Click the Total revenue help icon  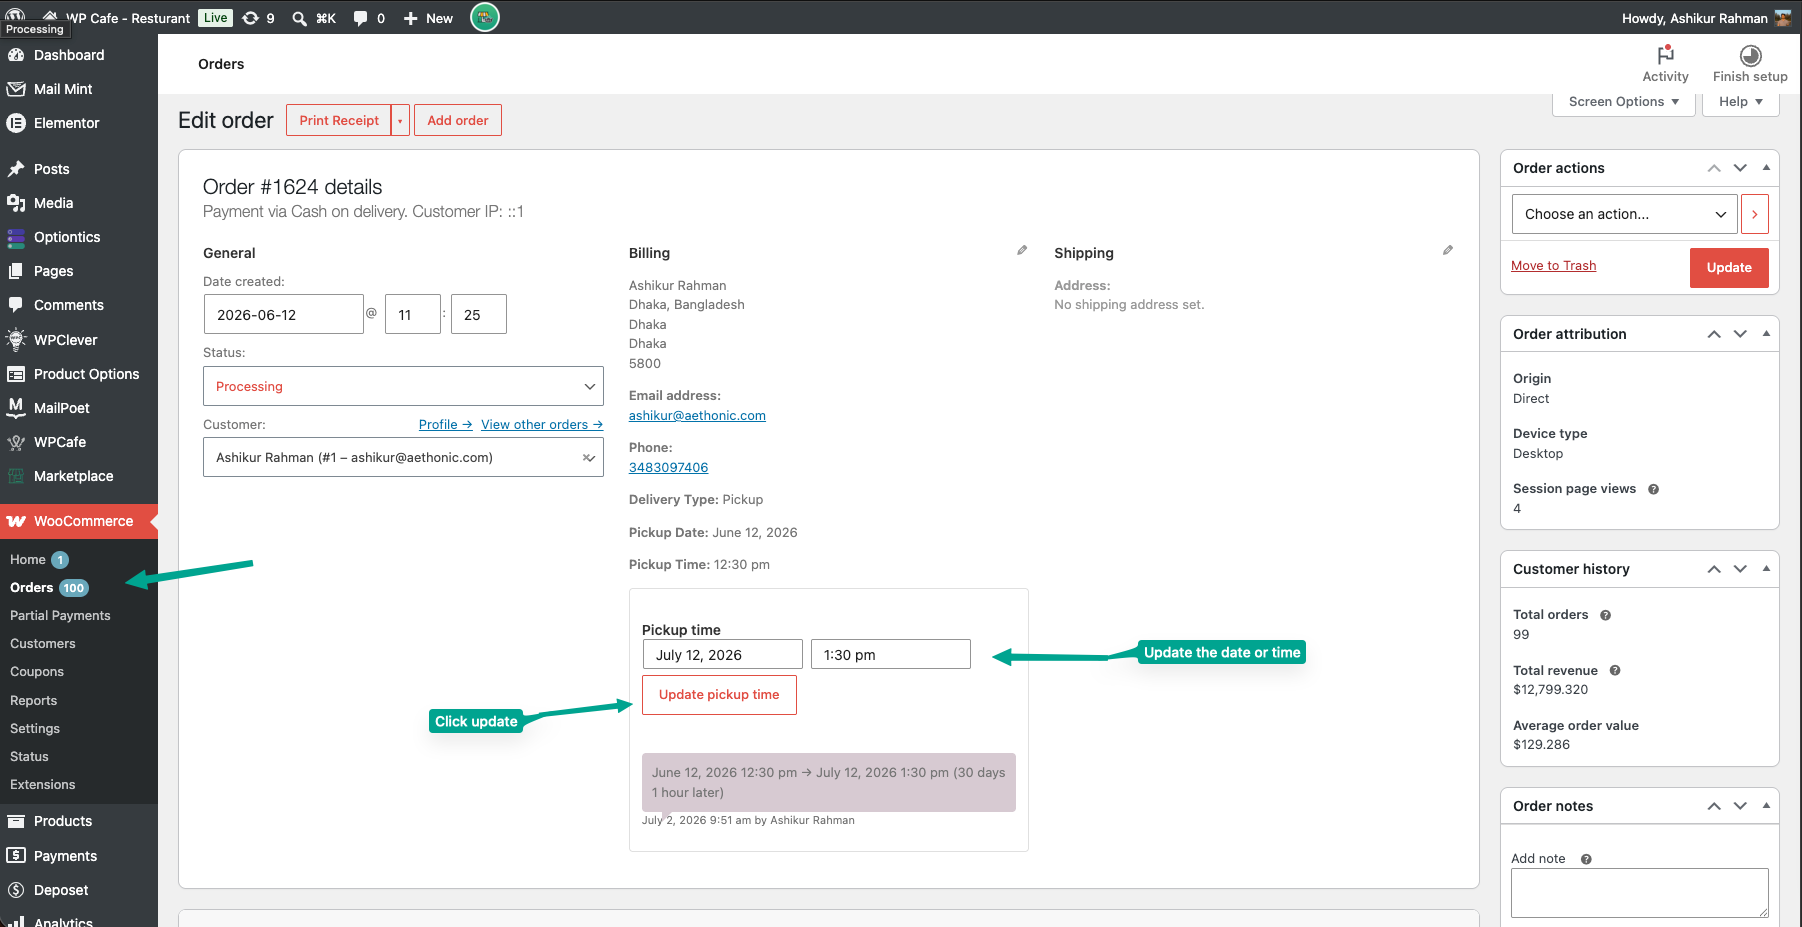coord(1615,671)
